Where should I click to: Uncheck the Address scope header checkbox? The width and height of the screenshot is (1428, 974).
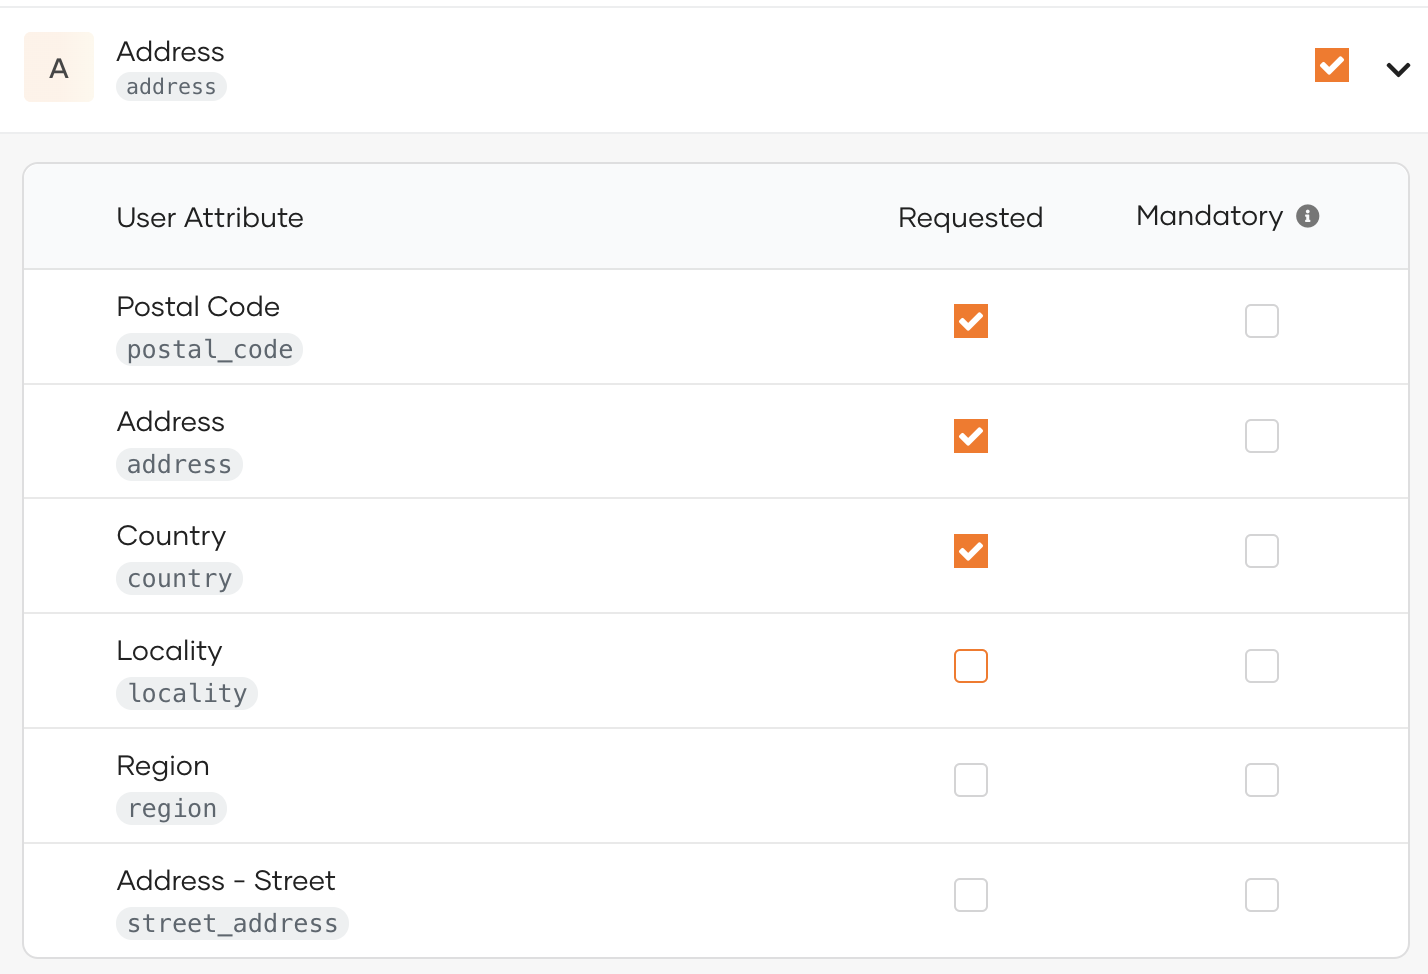1332,65
